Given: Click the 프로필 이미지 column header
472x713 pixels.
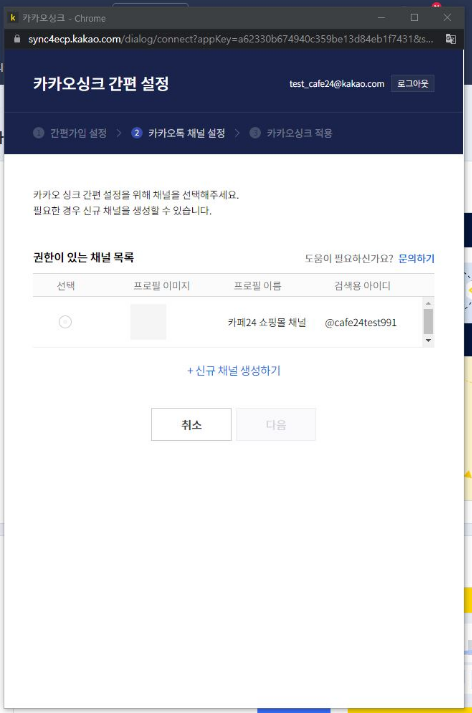Looking at the screenshot, I should [x=161, y=286].
